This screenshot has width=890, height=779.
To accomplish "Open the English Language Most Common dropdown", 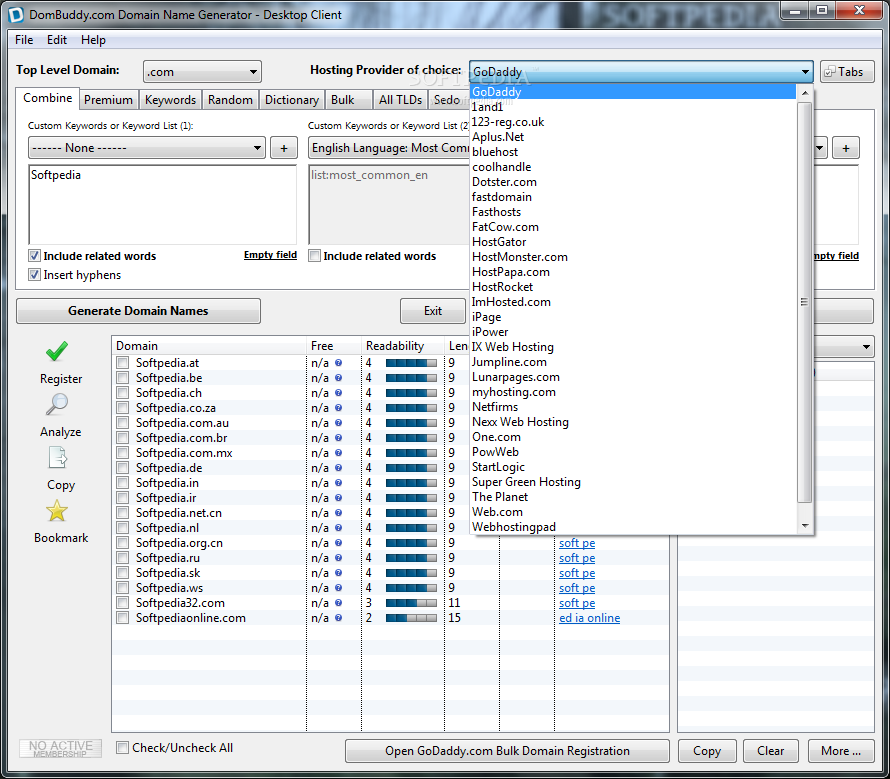I will [x=389, y=148].
